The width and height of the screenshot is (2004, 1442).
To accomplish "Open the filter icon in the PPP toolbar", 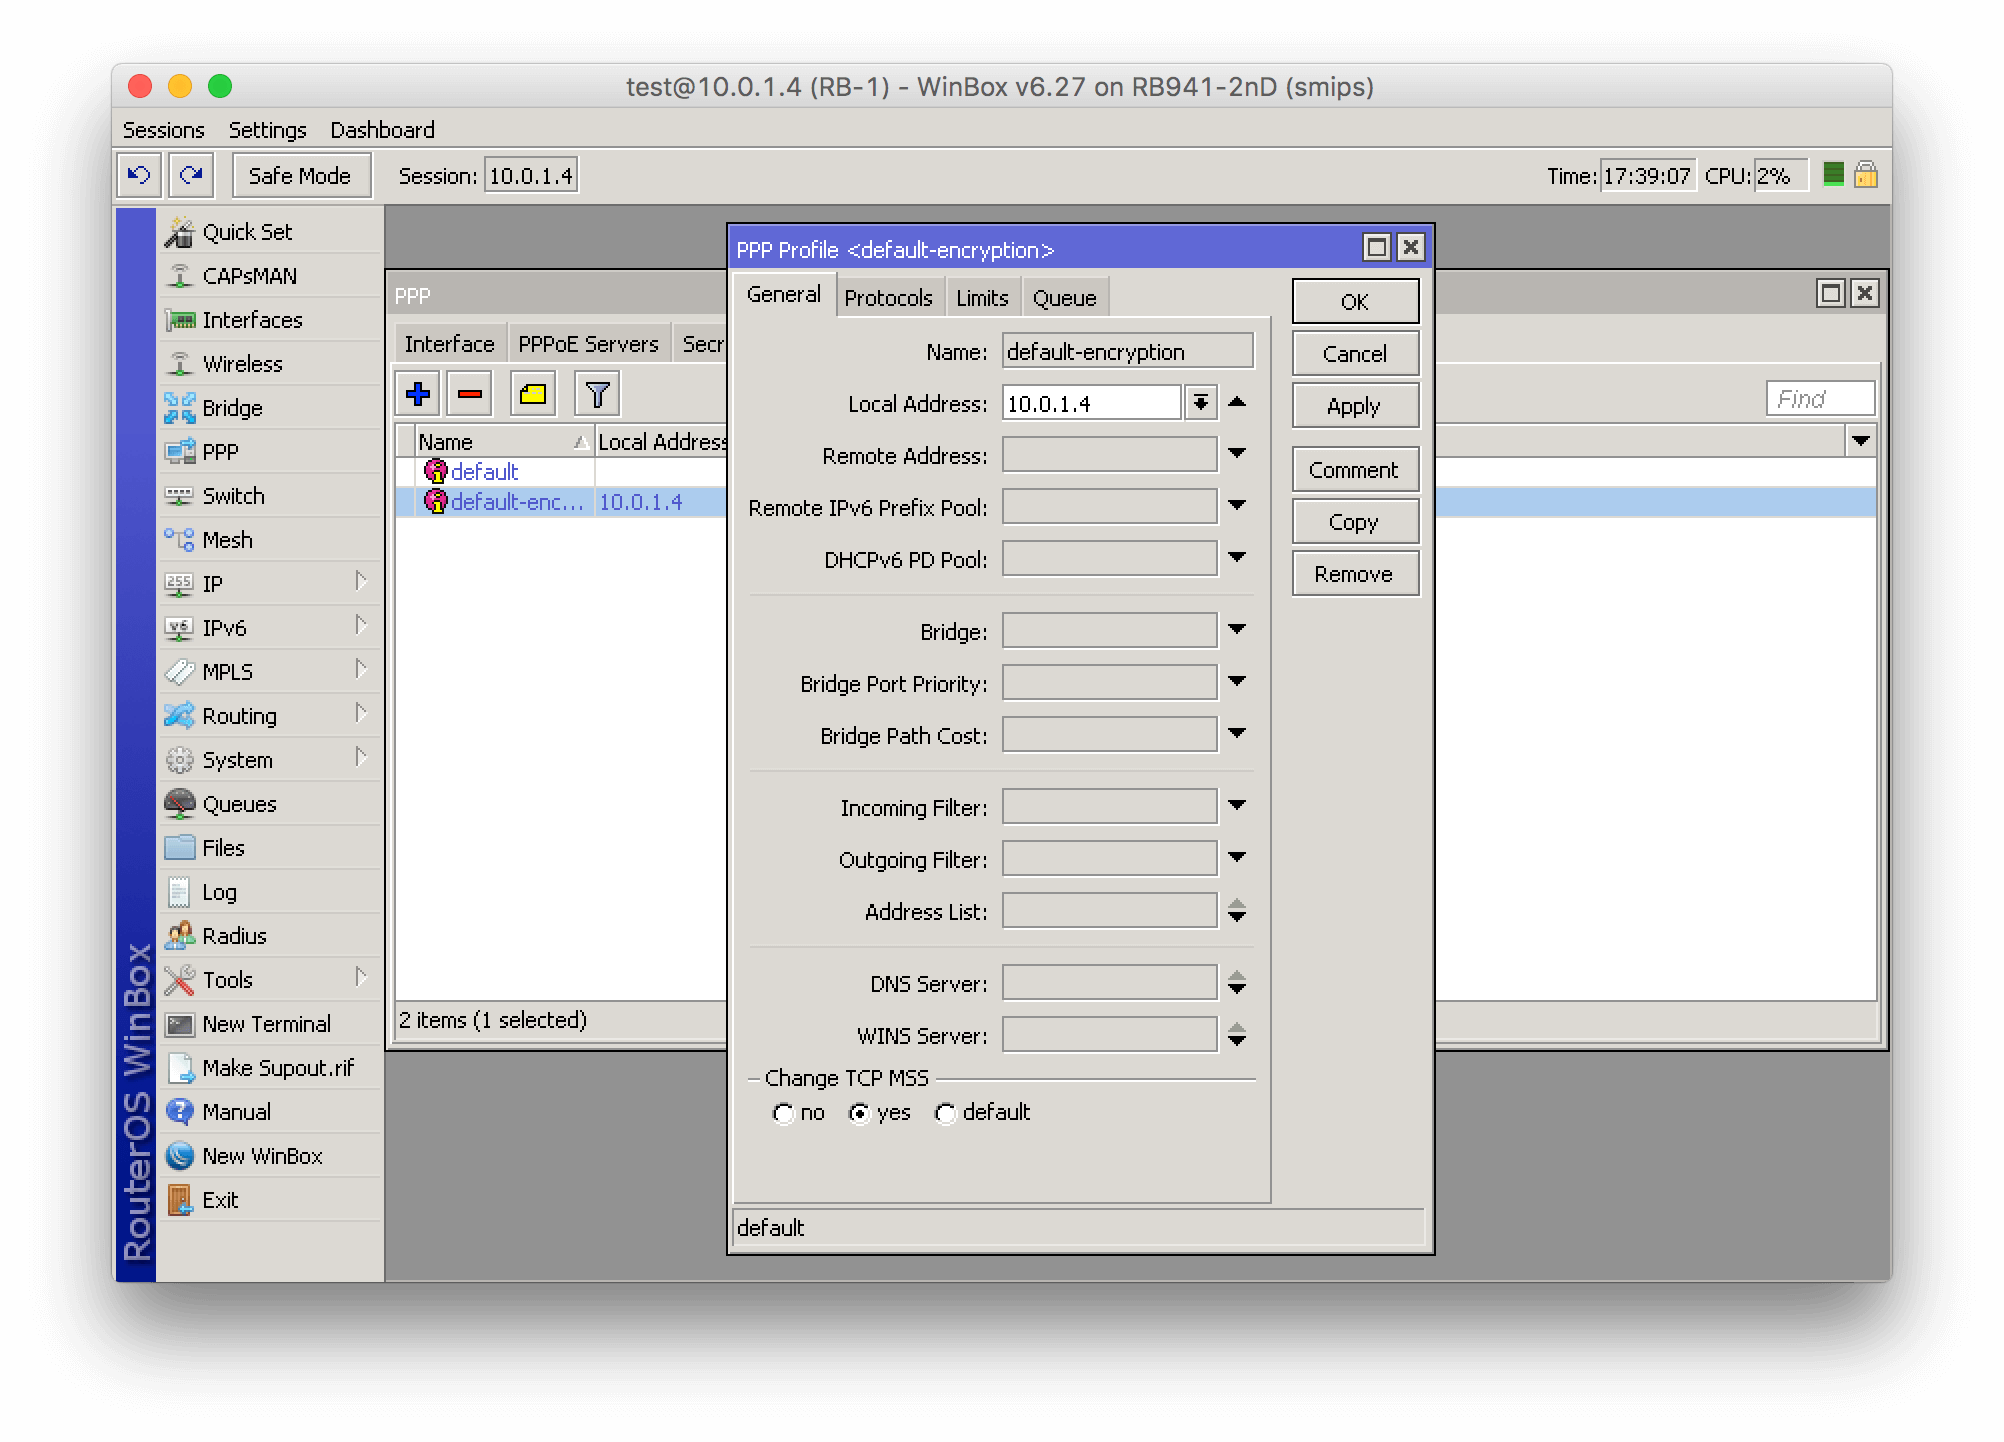I will 595,394.
